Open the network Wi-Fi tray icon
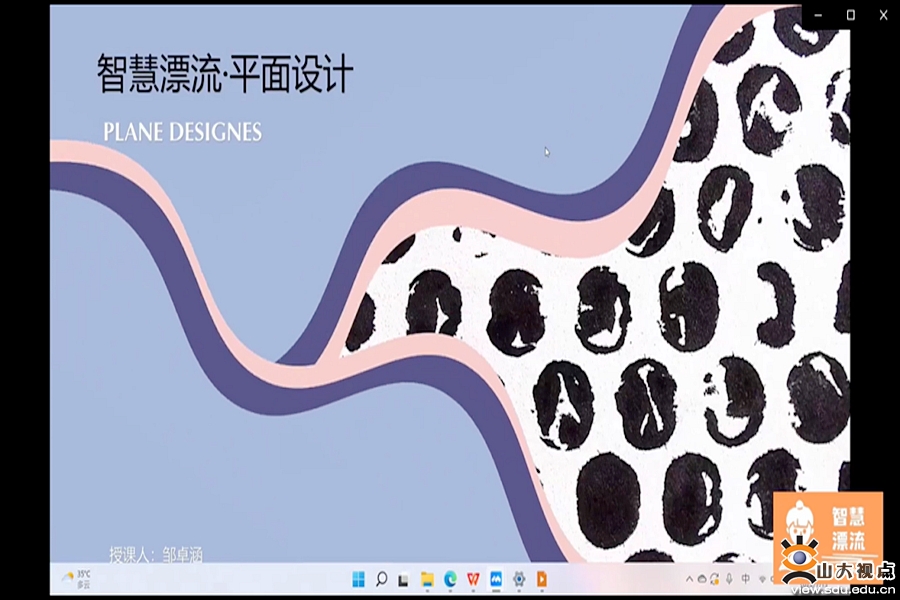Screen dimensions: 900x600 (x=762, y=579)
